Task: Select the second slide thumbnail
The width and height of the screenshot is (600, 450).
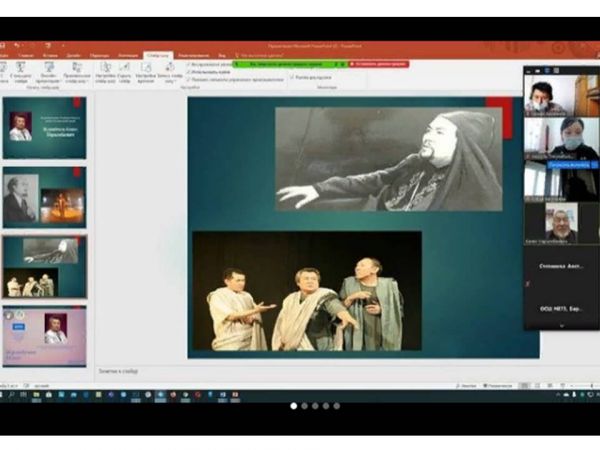Action: pyautogui.click(x=45, y=196)
